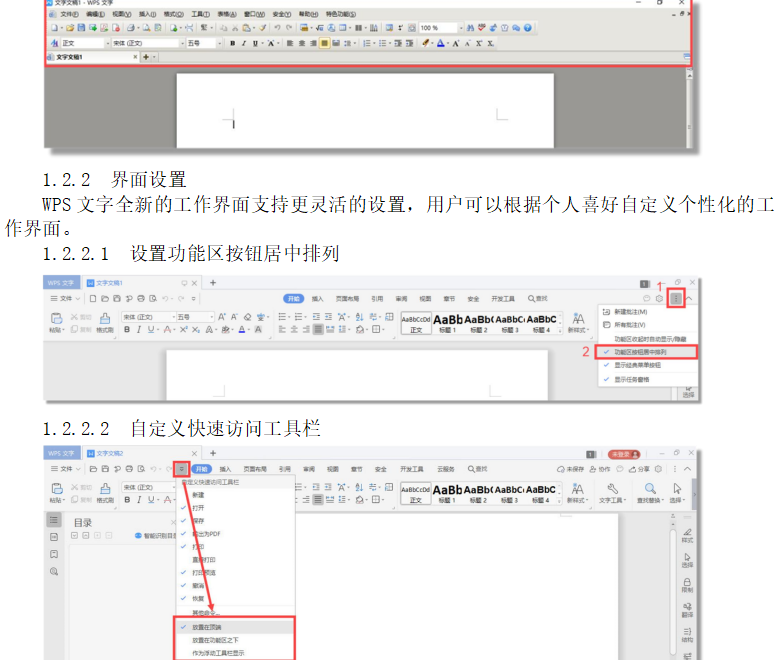Click the vertical-dots interface settings icon
Viewport: 783px width, 660px height.
click(677, 298)
